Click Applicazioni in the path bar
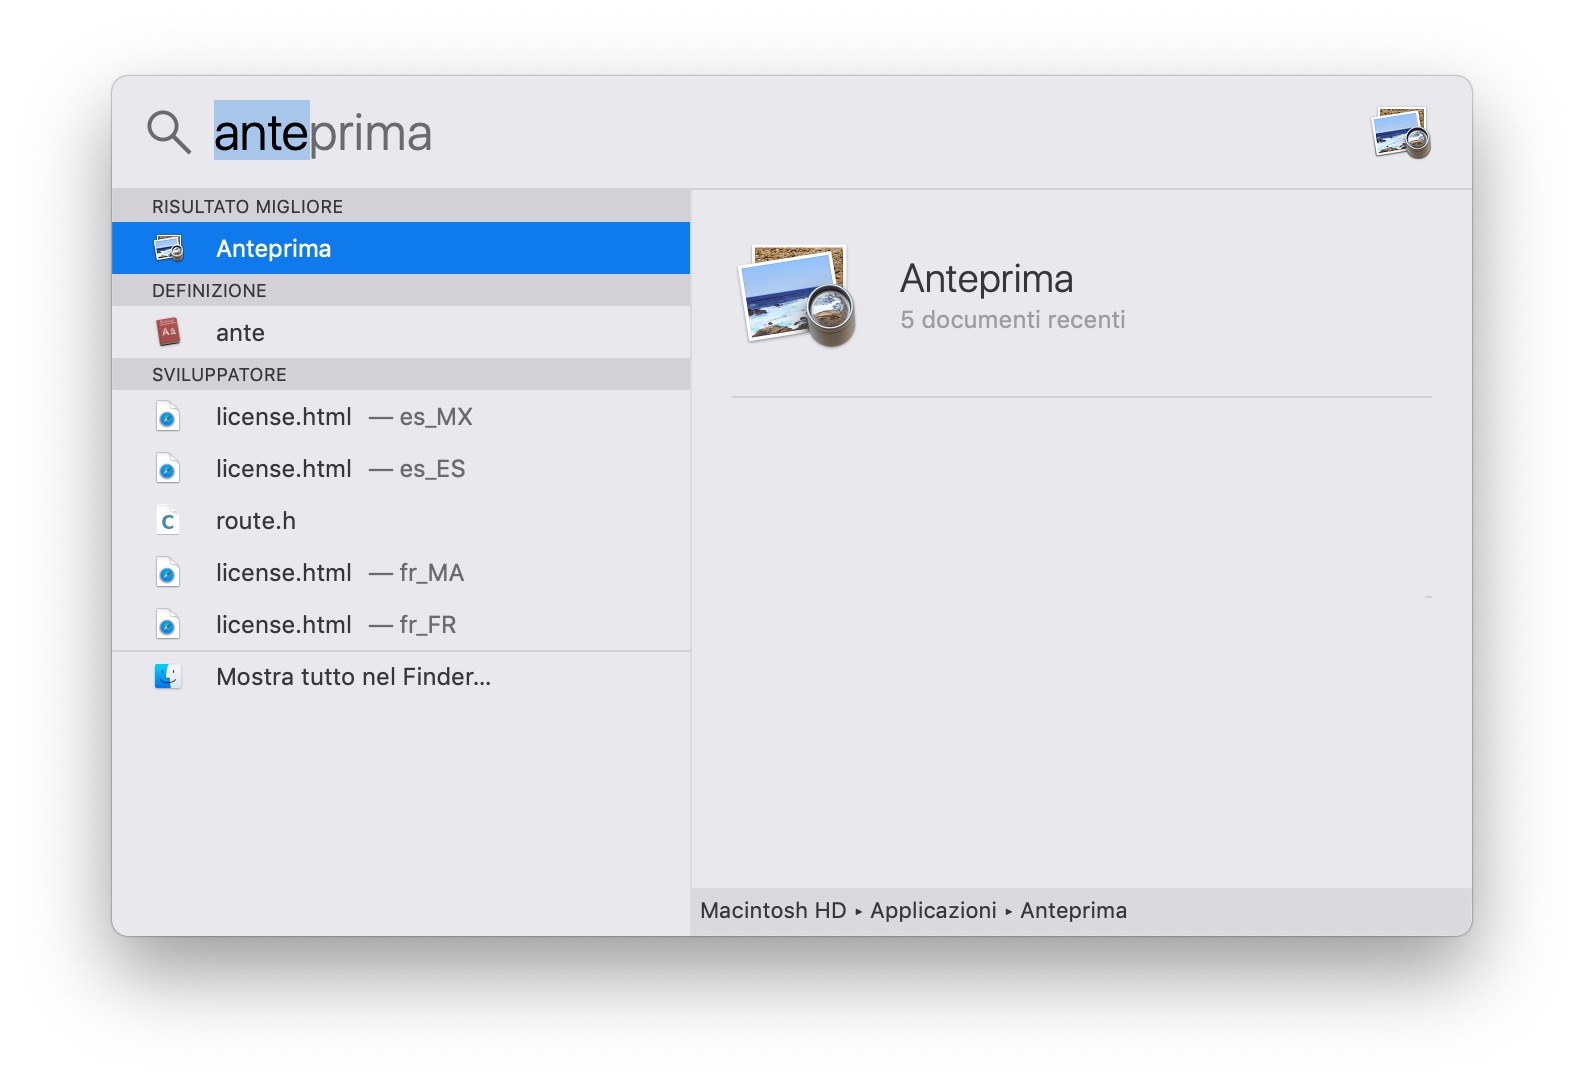 933,910
